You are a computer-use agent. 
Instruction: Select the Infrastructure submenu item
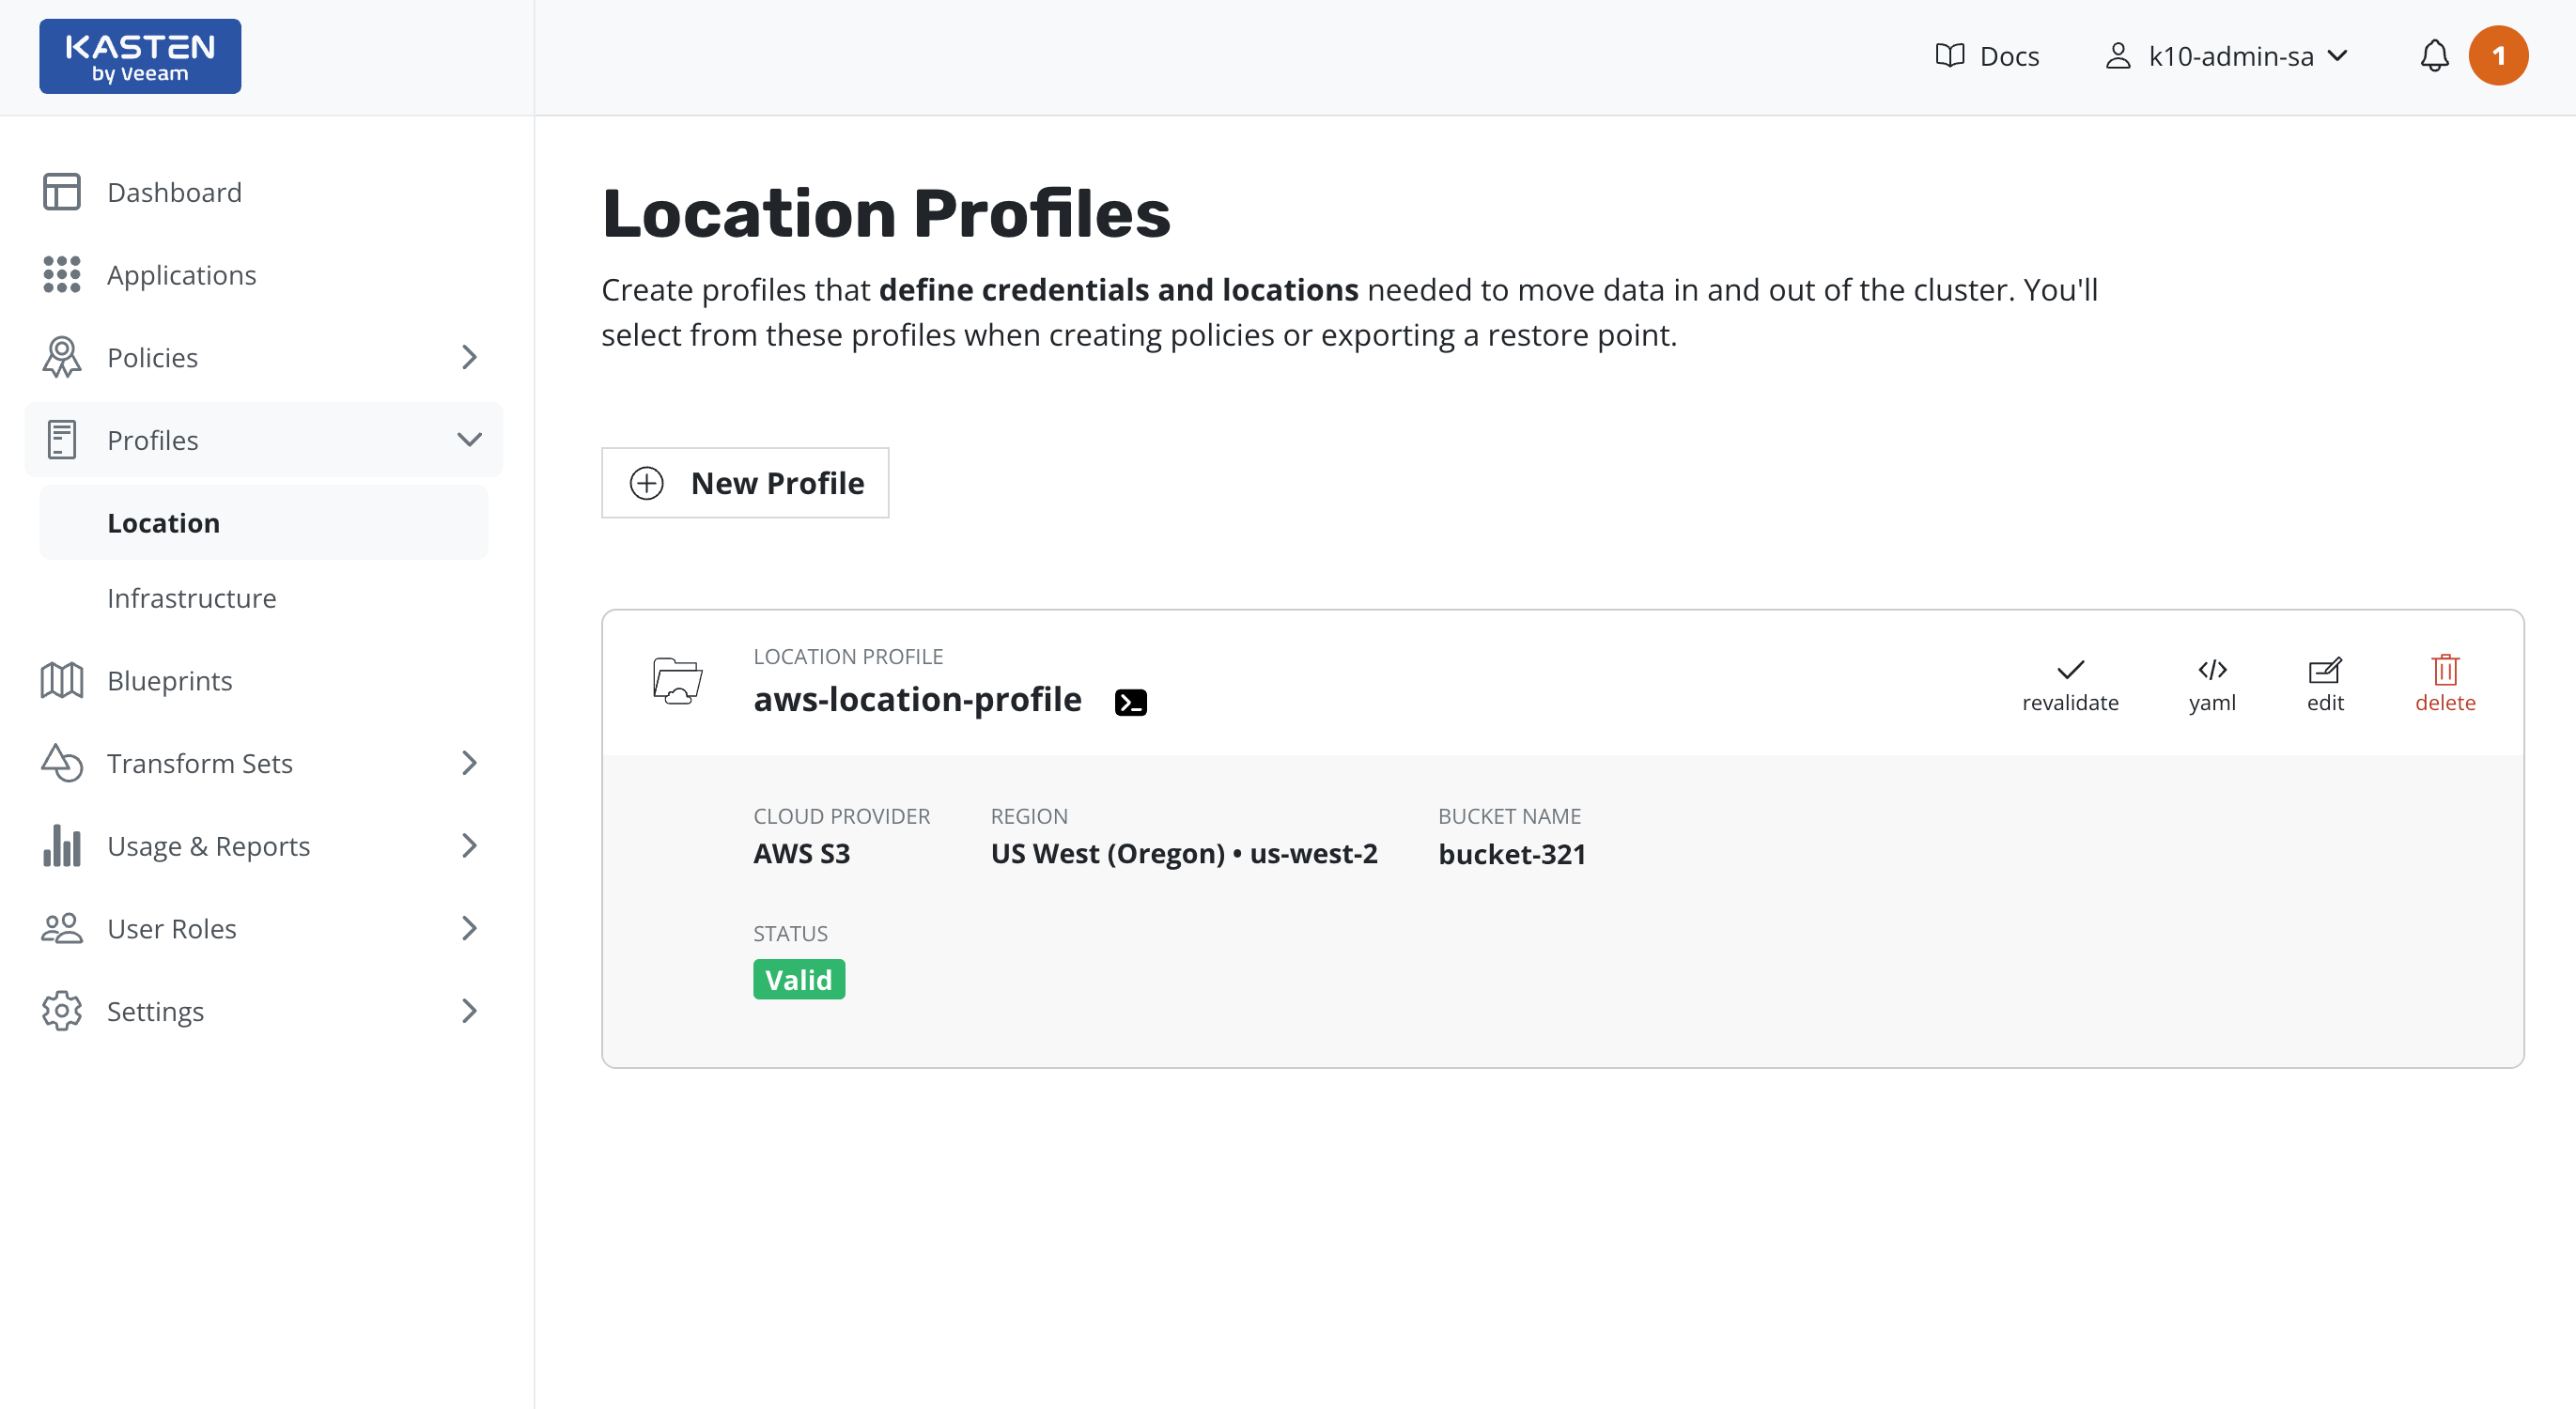[x=192, y=598]
